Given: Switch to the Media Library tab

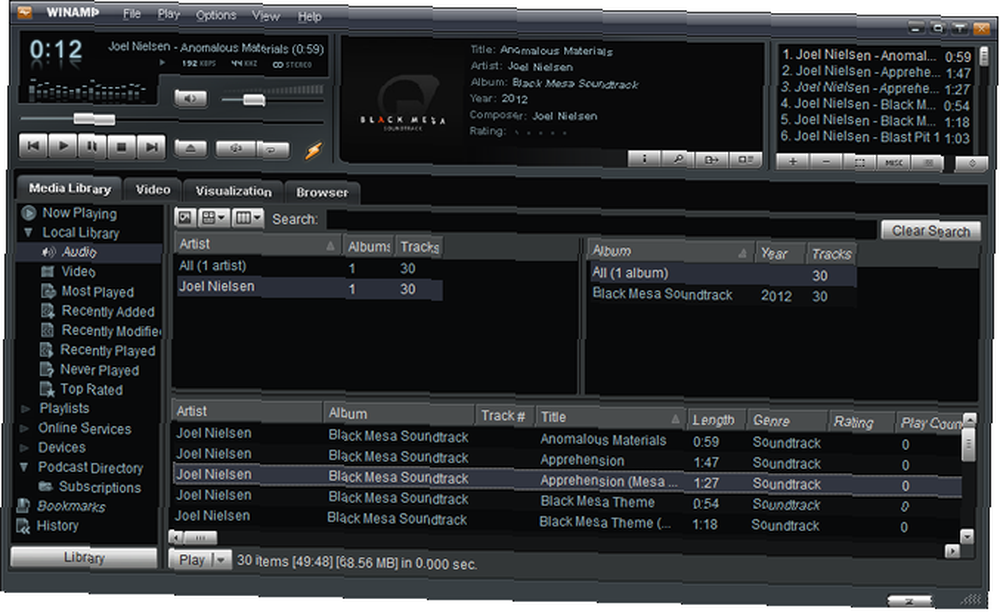Looking at the screenshot, I should pos(70,189).
